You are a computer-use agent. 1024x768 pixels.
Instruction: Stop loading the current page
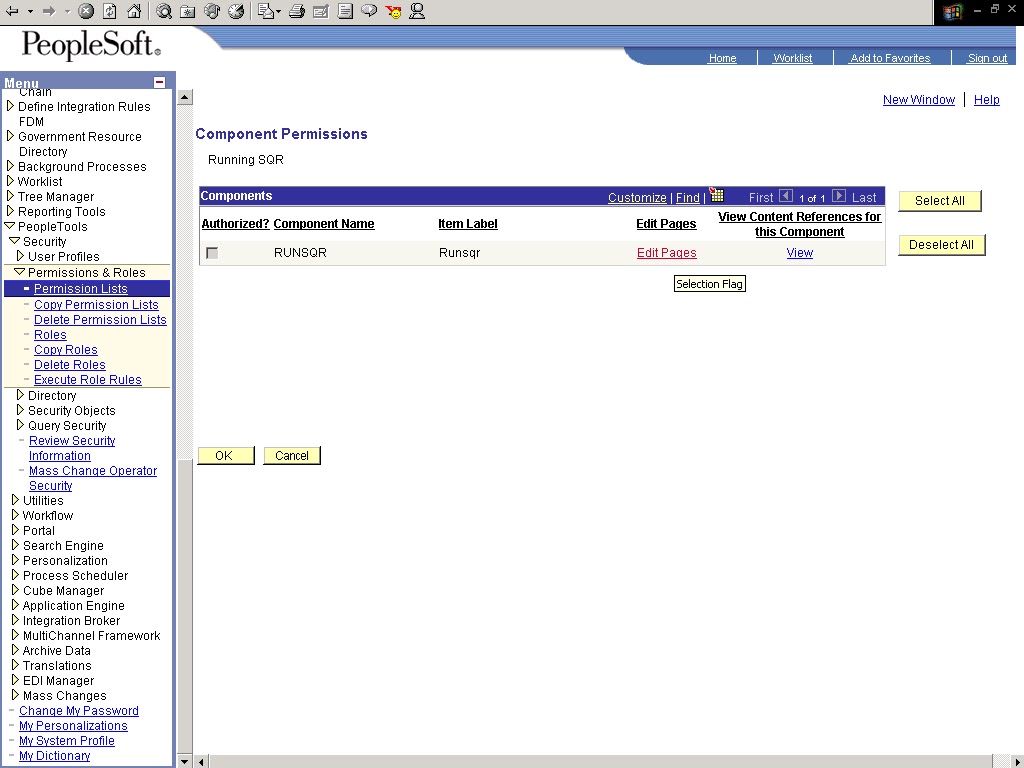click(x=85, y=12)
